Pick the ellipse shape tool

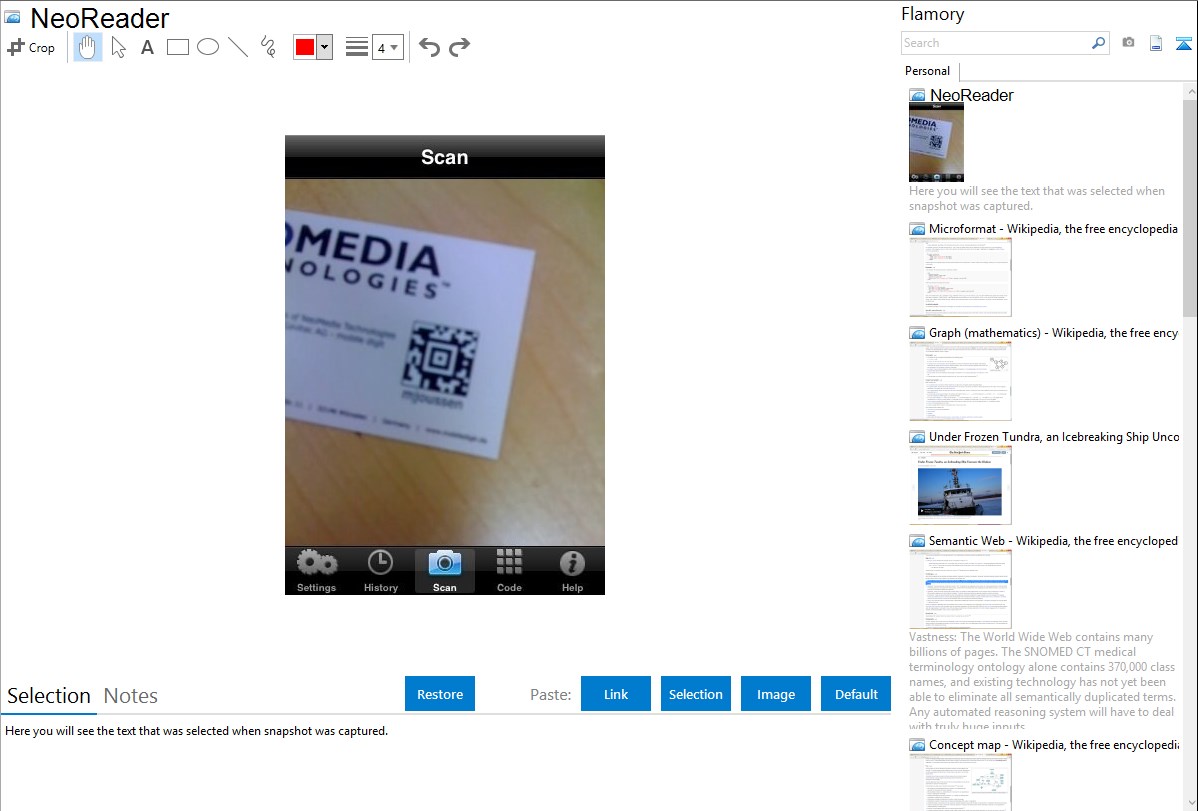click(208, 47)
